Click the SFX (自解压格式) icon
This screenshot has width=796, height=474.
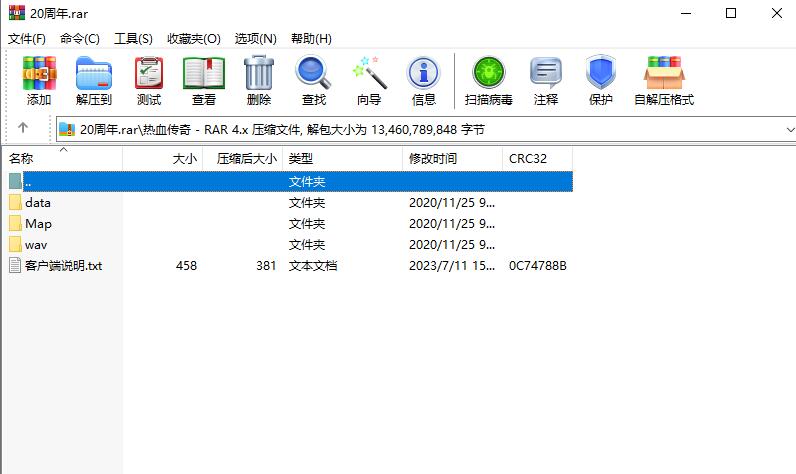point(664,73)
